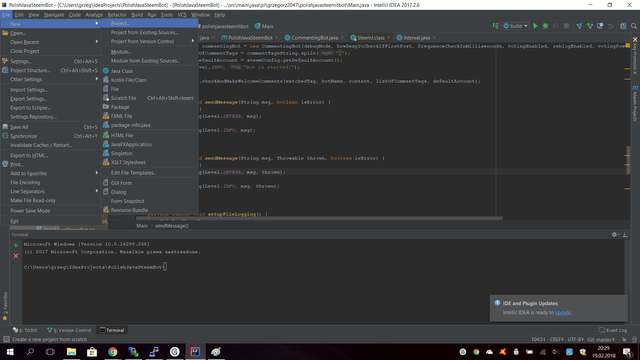640x360 pixels.
Task: Open the Key Promoter X side panel
Action: pos(635,56)
